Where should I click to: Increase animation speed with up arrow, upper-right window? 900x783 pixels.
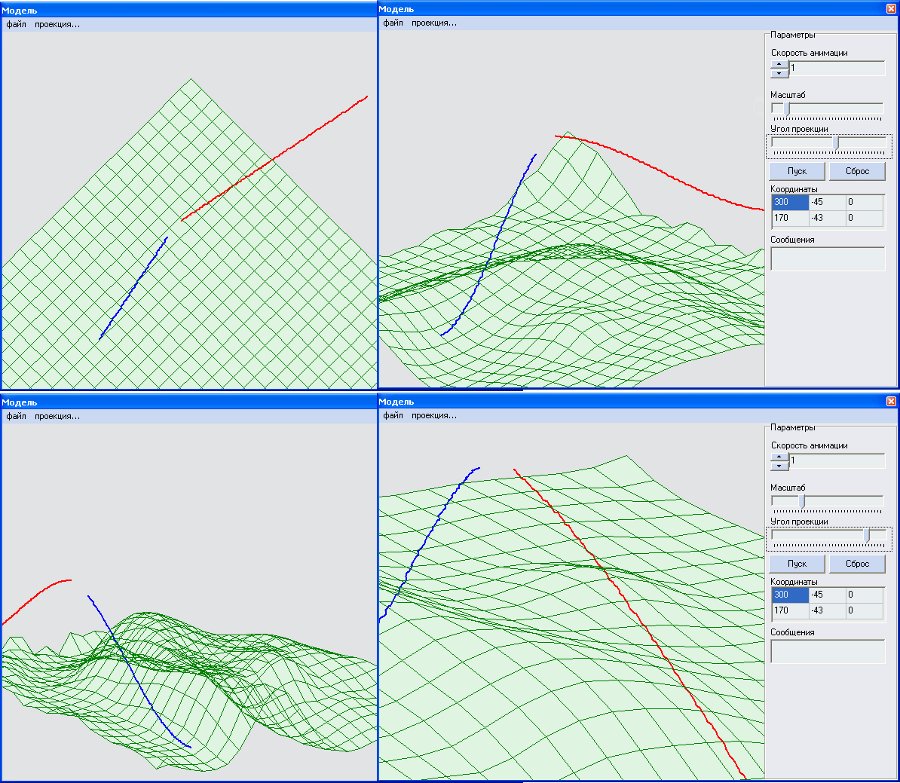click(x=779, y=64)
